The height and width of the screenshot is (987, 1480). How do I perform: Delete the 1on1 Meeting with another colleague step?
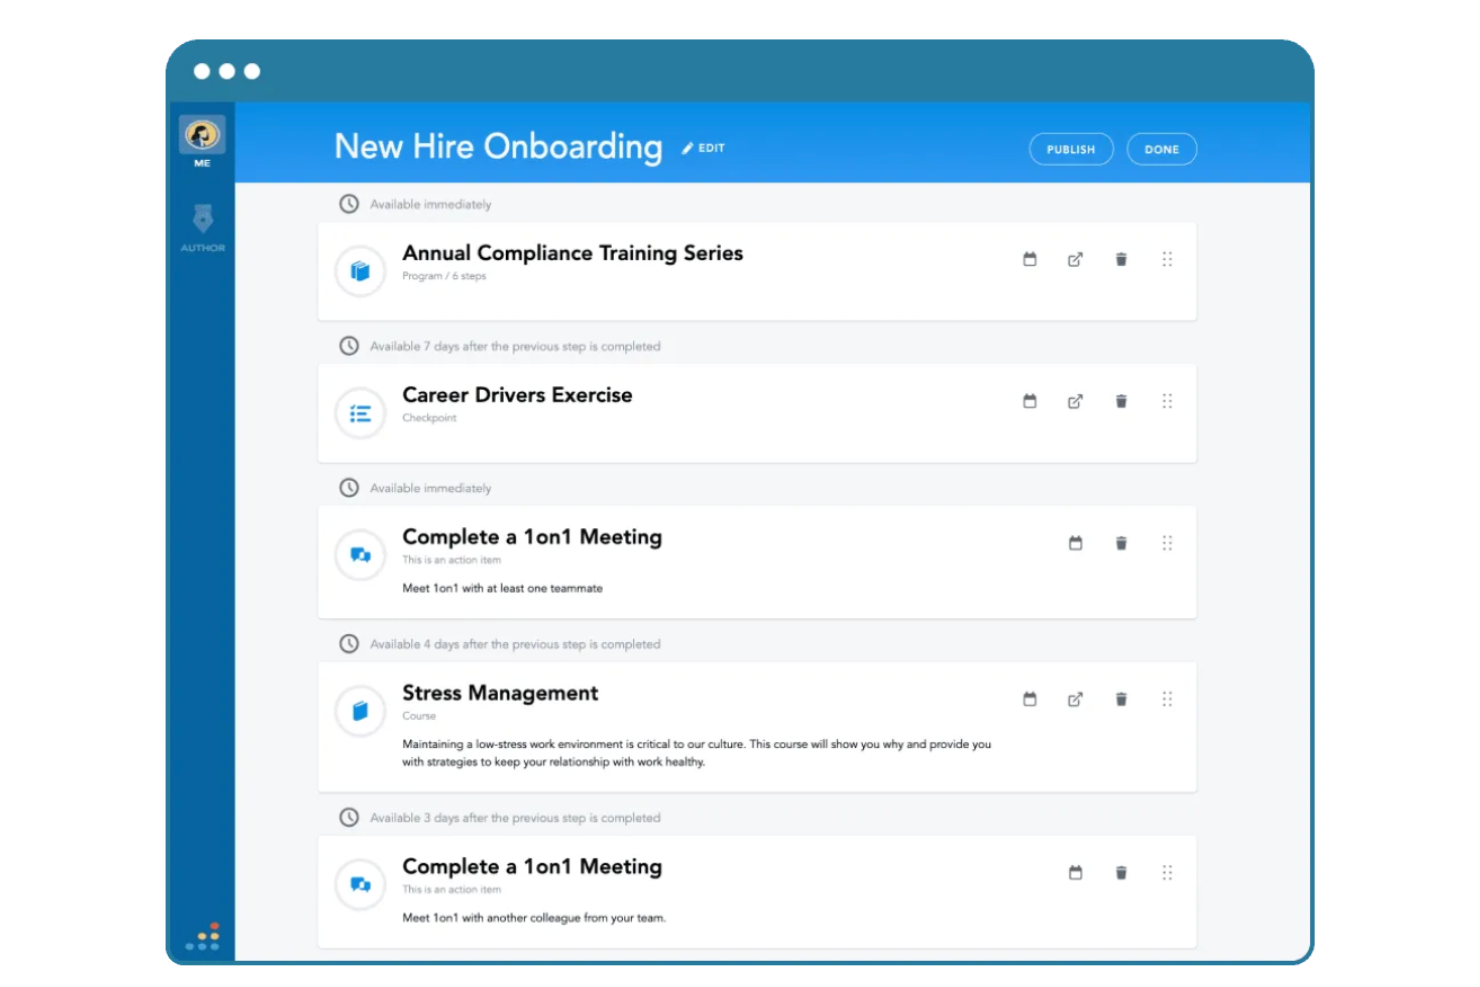(x=1121, y=873)
